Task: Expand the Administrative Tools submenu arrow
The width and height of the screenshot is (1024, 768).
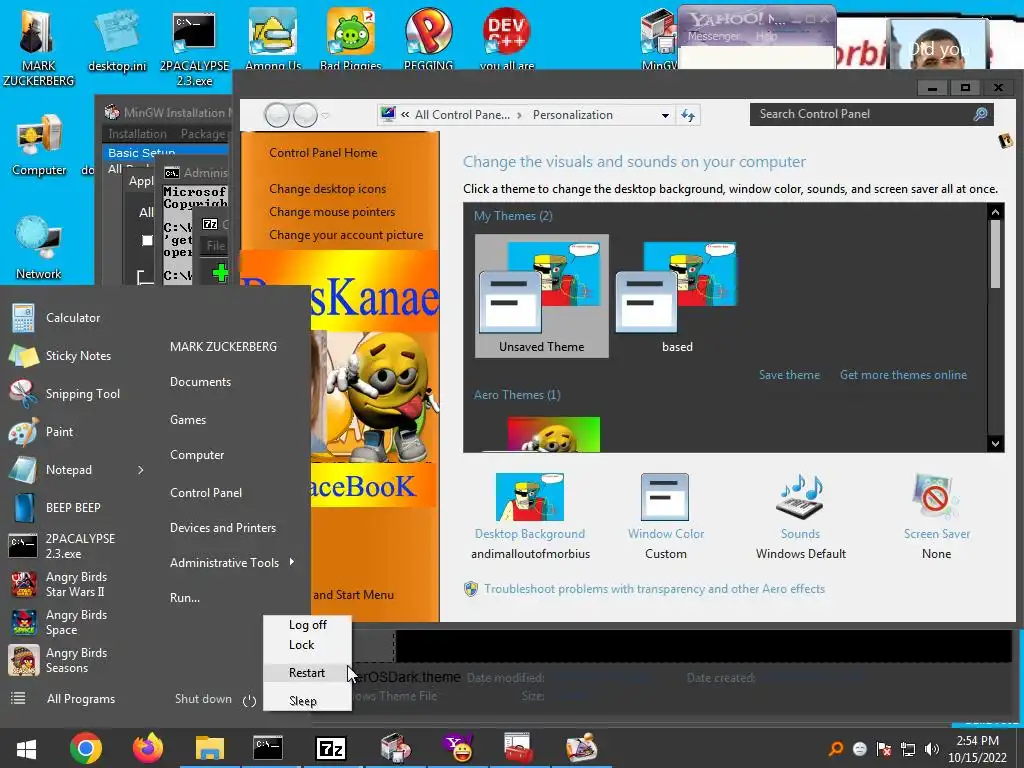Action: [292, 562]
